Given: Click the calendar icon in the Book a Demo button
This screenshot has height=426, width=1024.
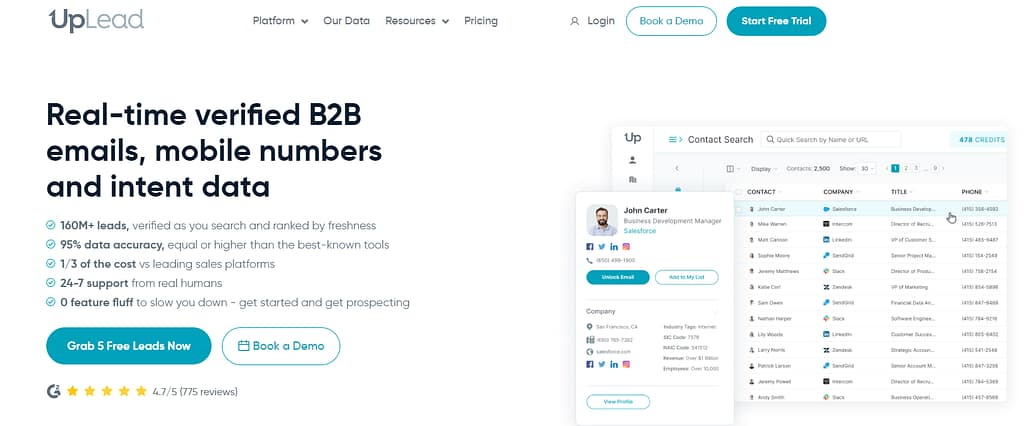Looking at the screenshot, I should 243,346.
